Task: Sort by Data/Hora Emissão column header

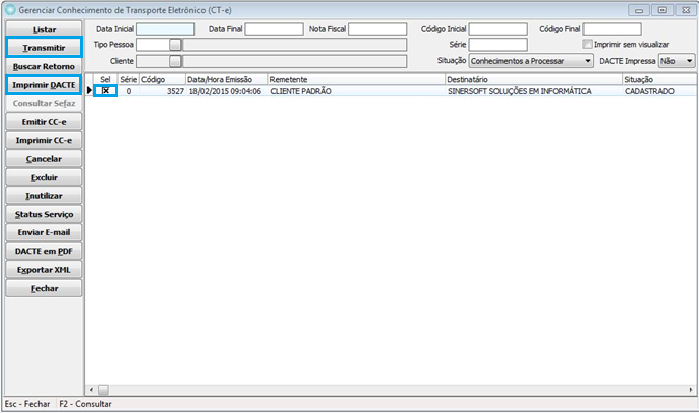Action: tap(226, 78)
